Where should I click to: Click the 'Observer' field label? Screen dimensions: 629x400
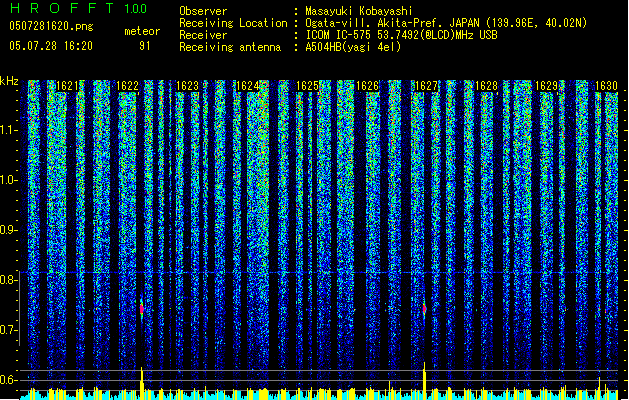203,11
